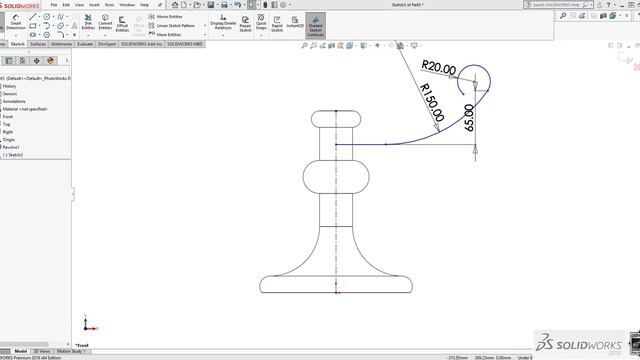Open Quick Snaps options
The image size is (640, 360).
[261, 22]
